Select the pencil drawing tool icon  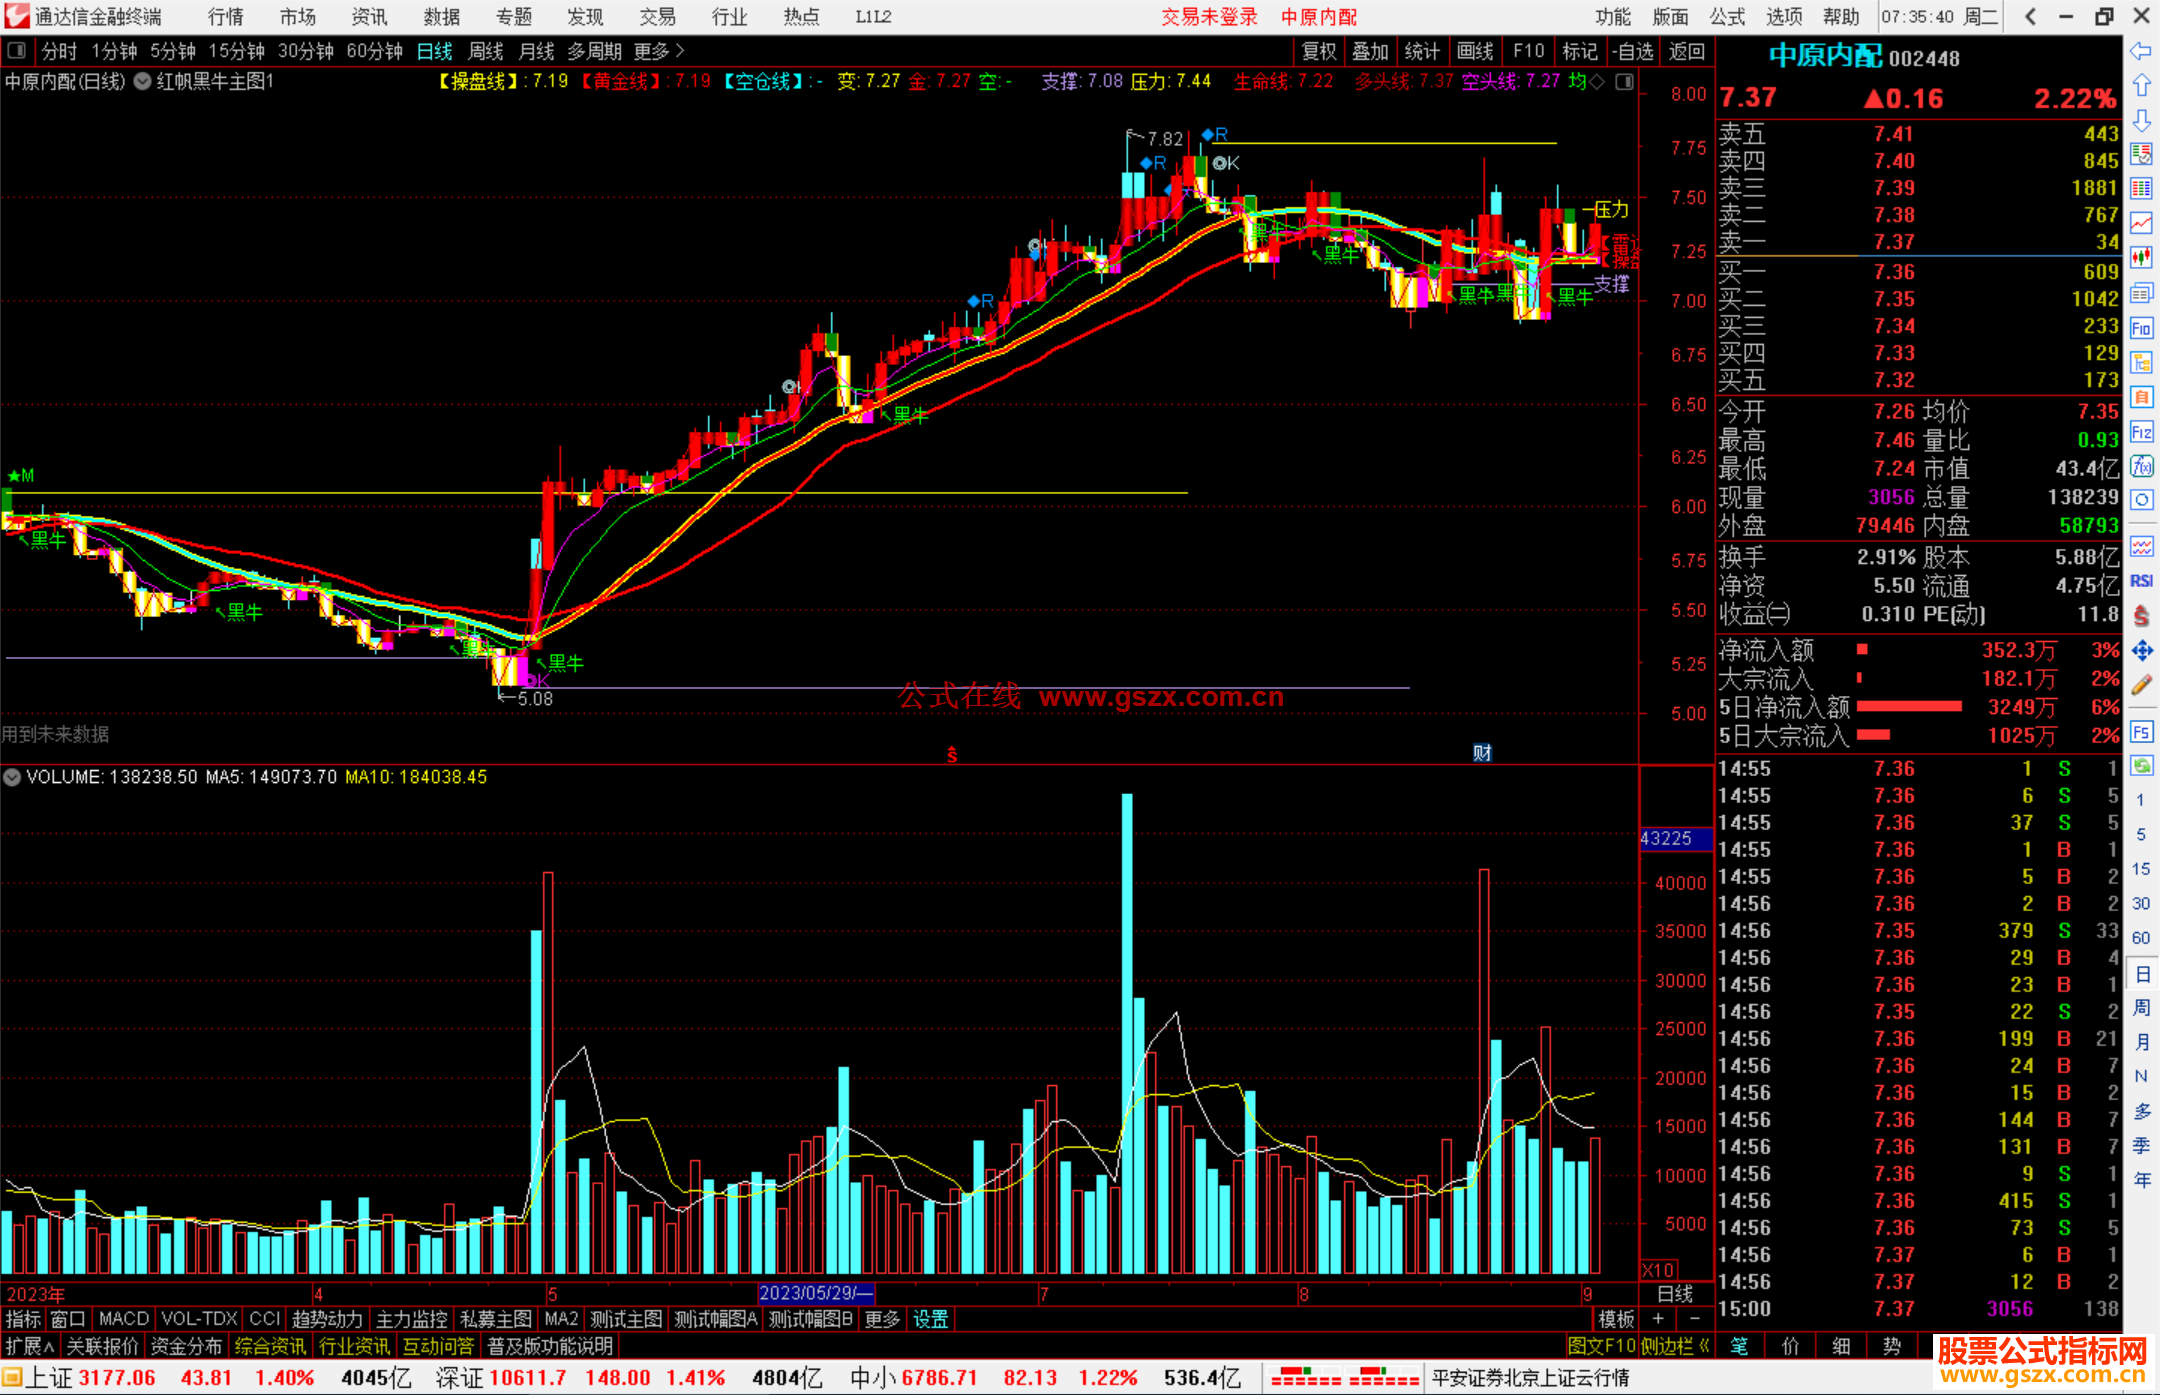pyautogui.click(x=2141, y=685)
